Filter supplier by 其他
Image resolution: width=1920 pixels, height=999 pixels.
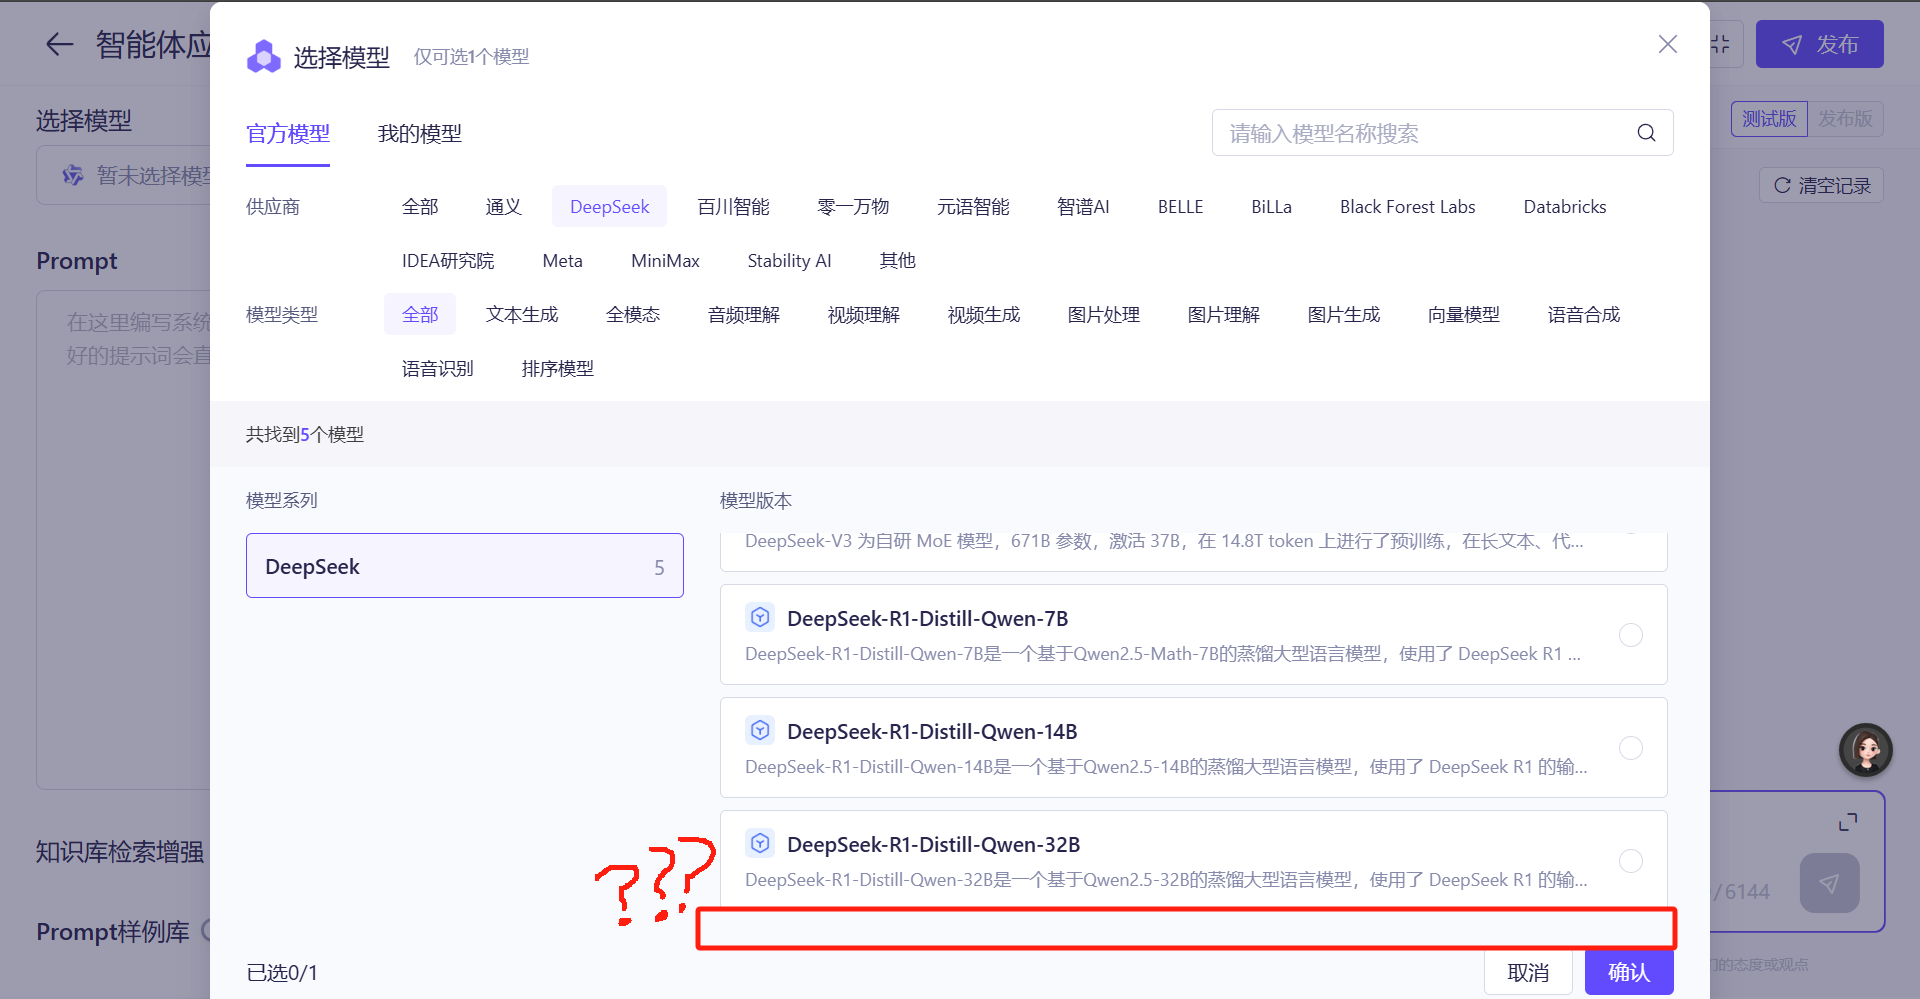(x=898, y=261)
